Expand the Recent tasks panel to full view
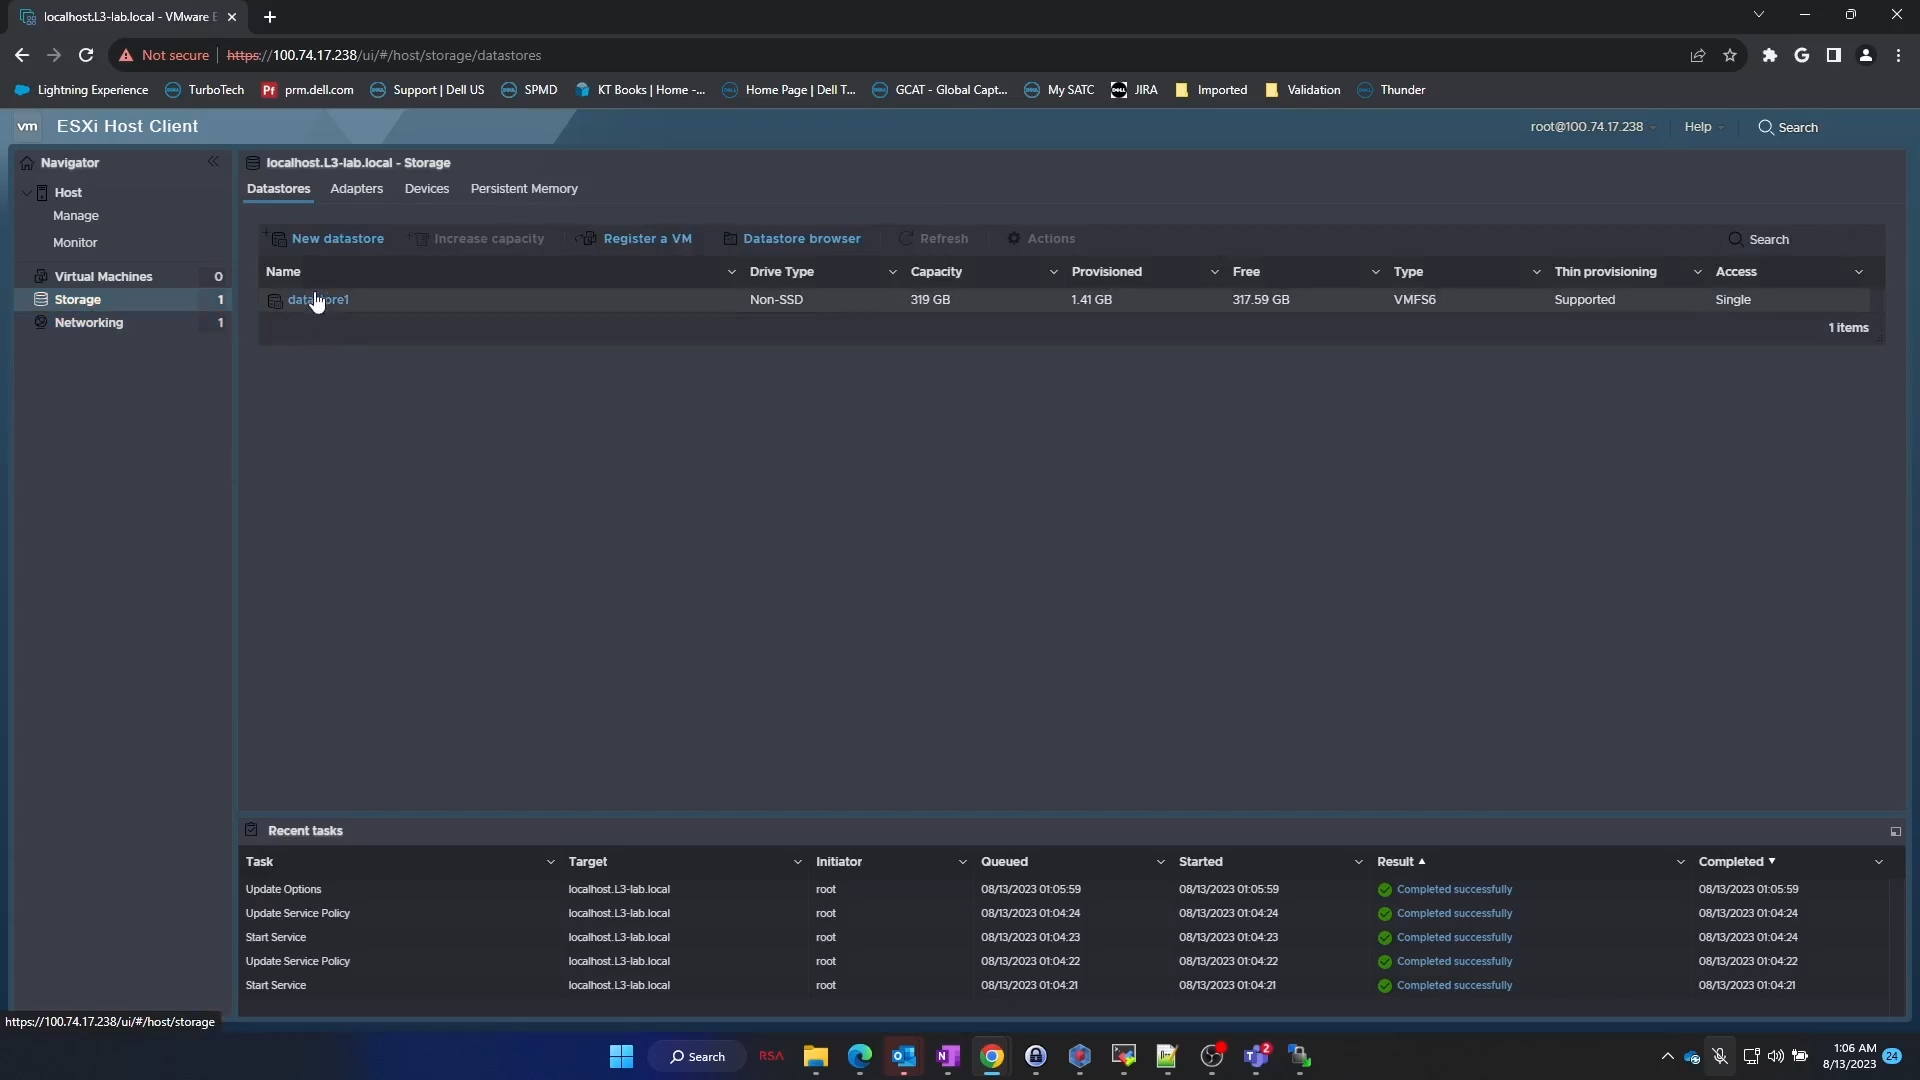This screenshot has width=1920, height=1080. (1895, 831)
